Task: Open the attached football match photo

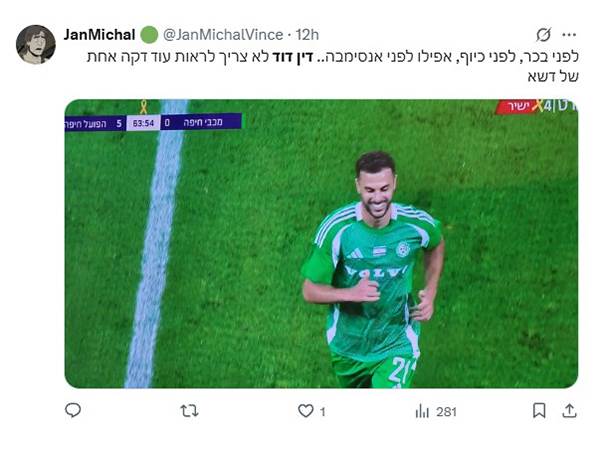Action: (321, 244)
